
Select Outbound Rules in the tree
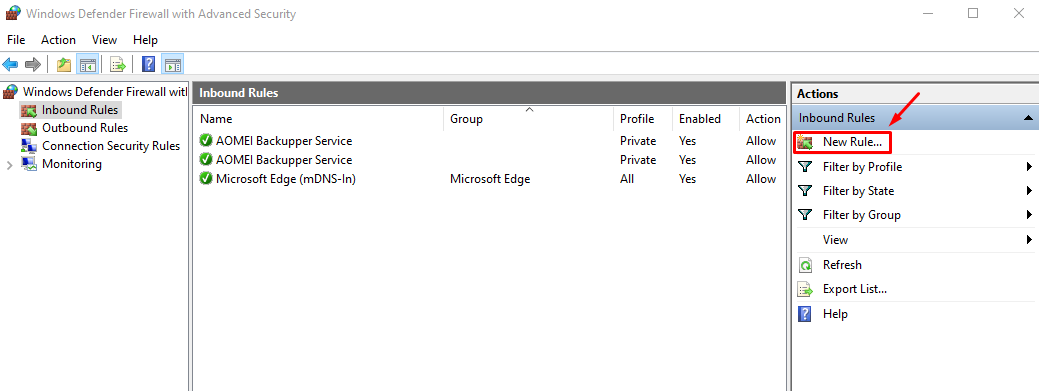coord(85,128)
